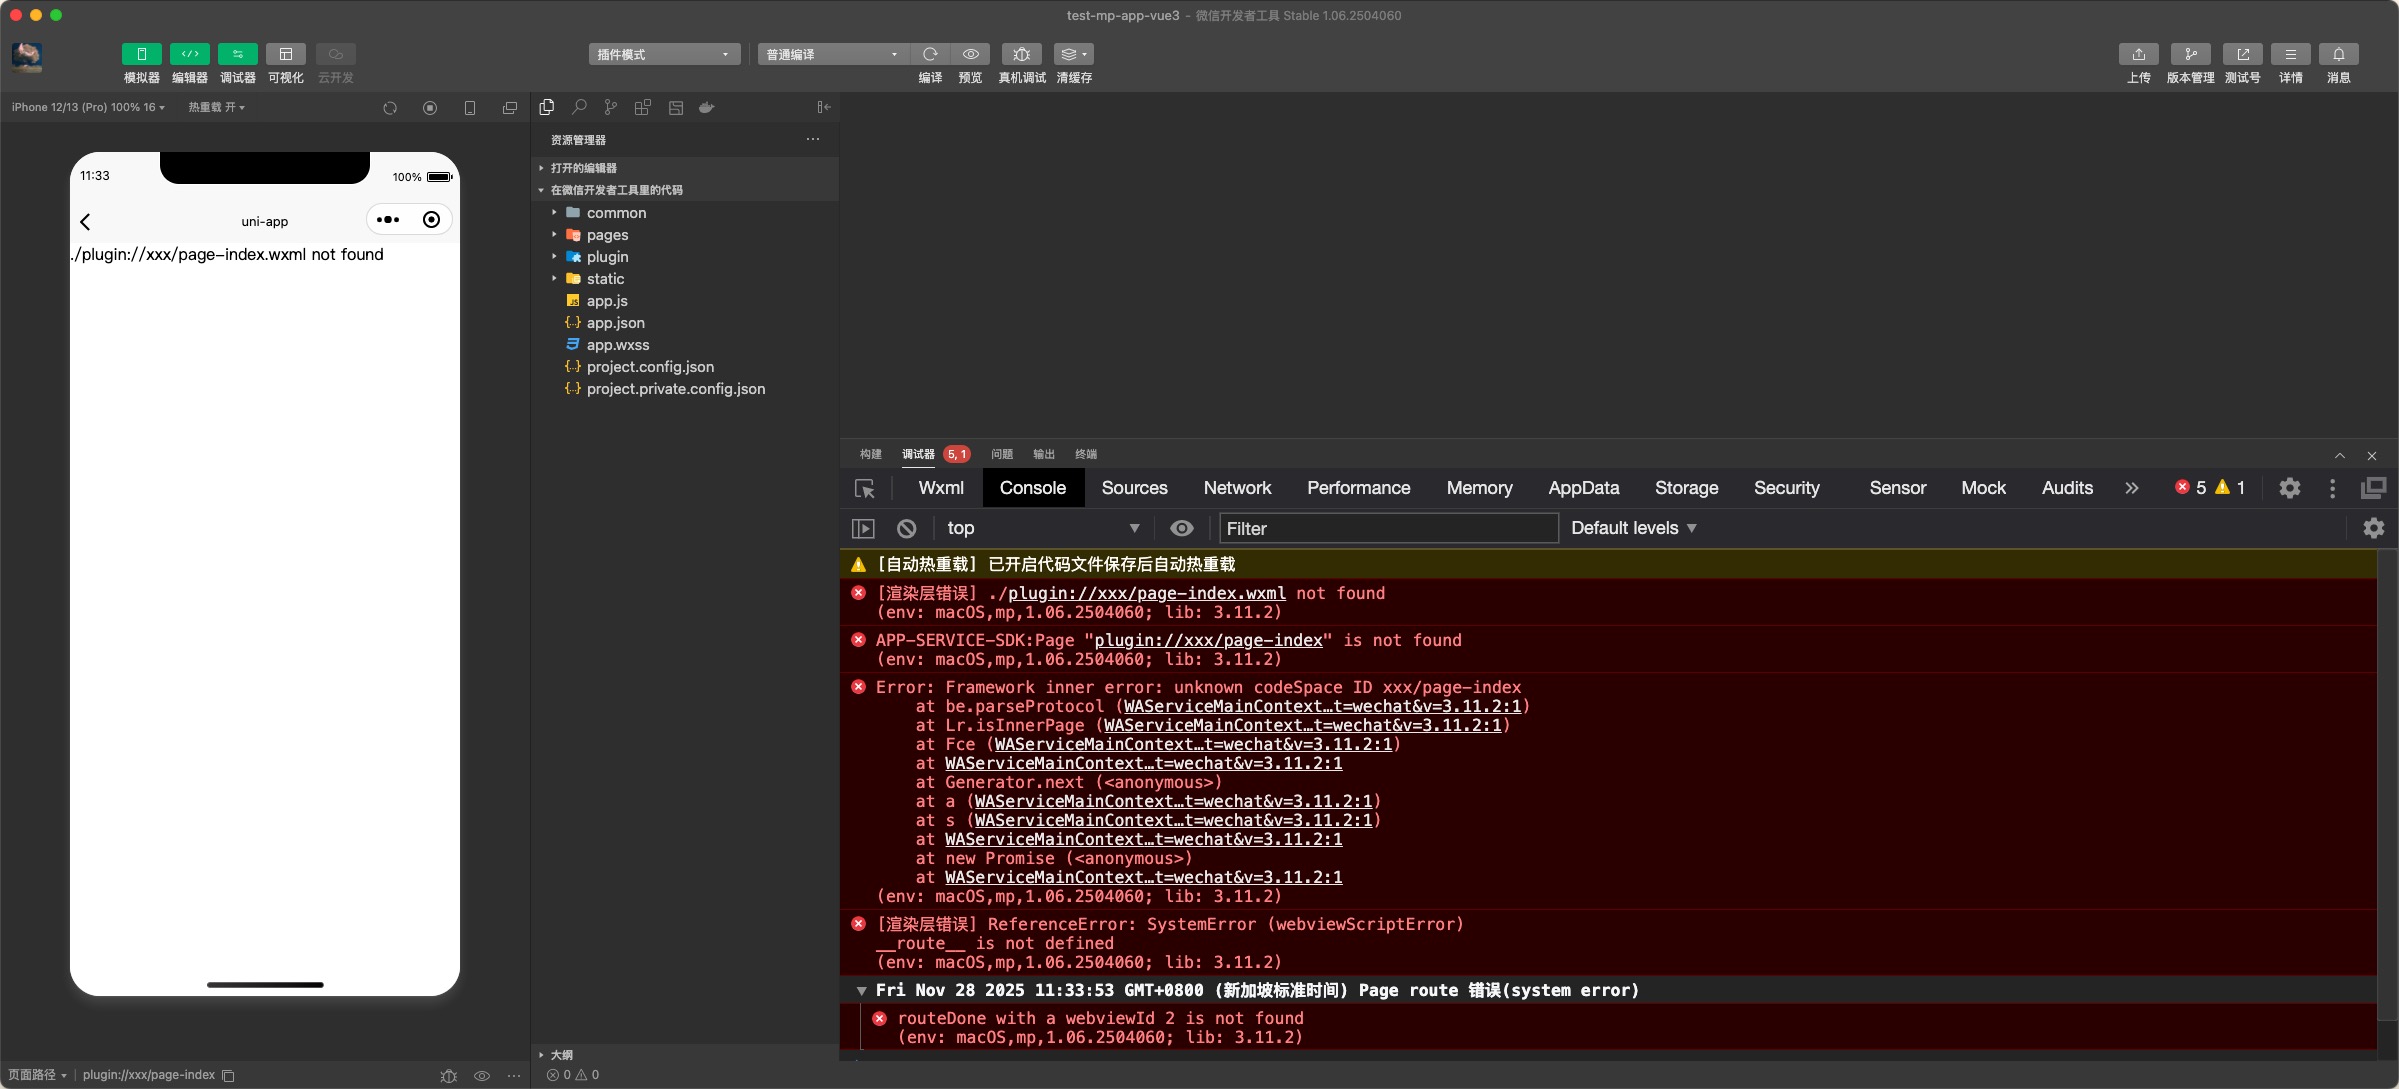The width and height of the screenshot is (2399, 1089).
Task: Switch to the Wxml tab
Action: [940, 488]
